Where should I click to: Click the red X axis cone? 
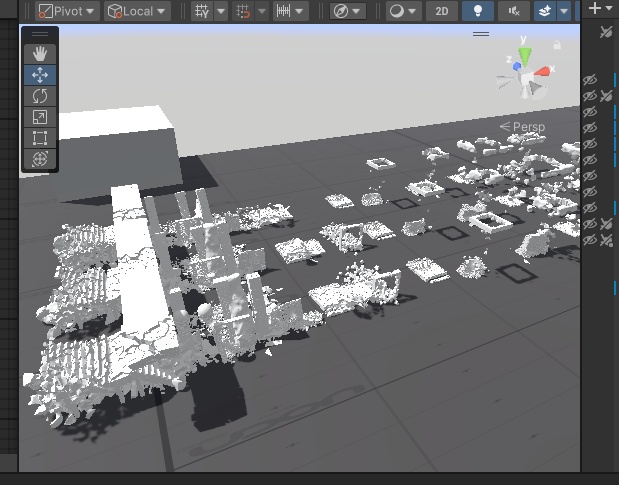pos(542,71)
